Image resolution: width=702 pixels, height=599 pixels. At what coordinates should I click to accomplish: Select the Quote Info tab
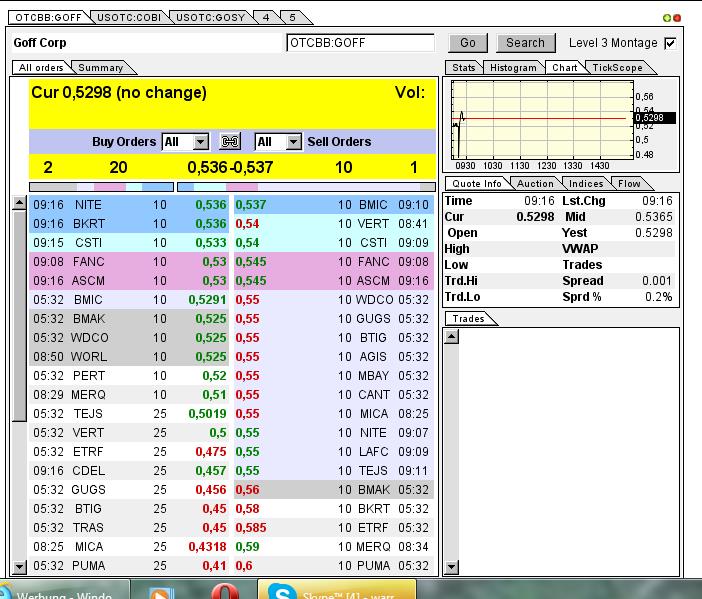[477, 184]
